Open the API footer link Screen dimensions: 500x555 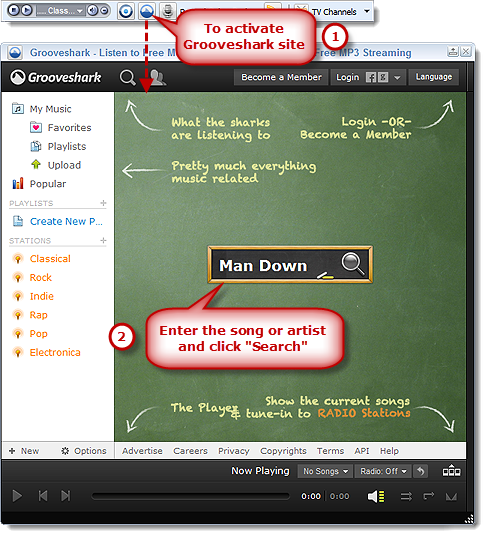tap(362, 451)
